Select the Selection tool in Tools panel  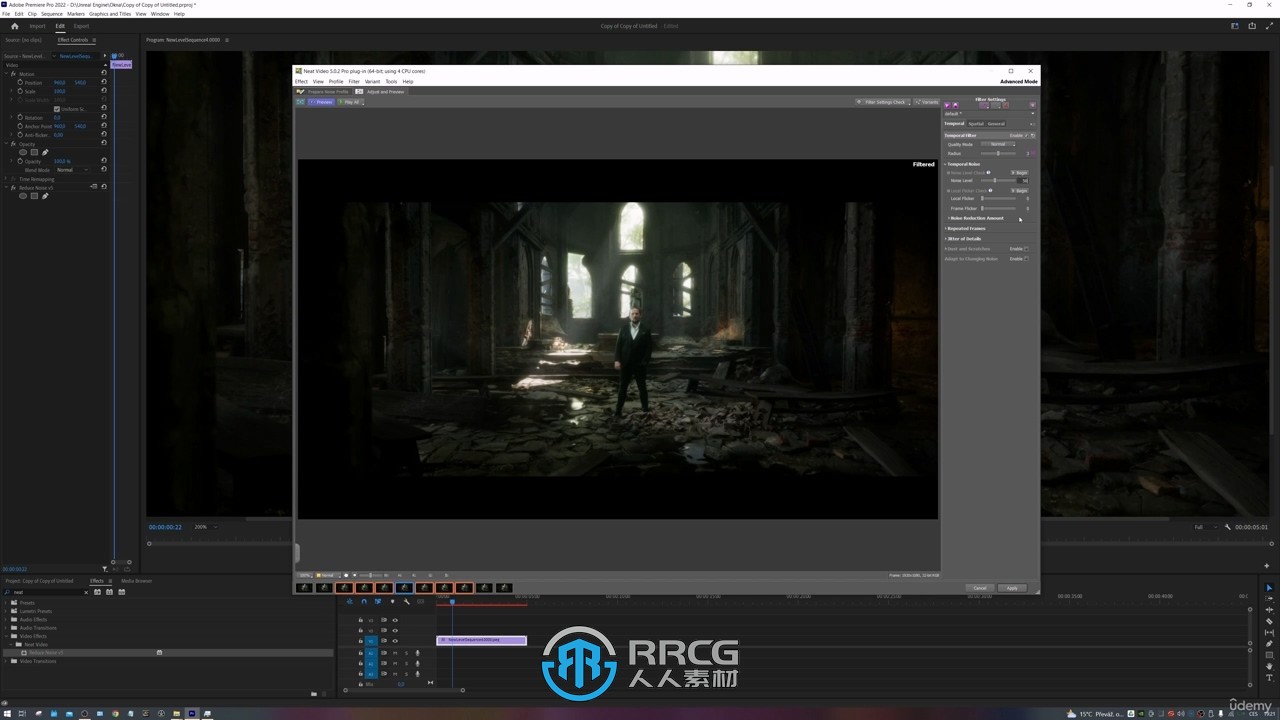[x=1269, y=587]
